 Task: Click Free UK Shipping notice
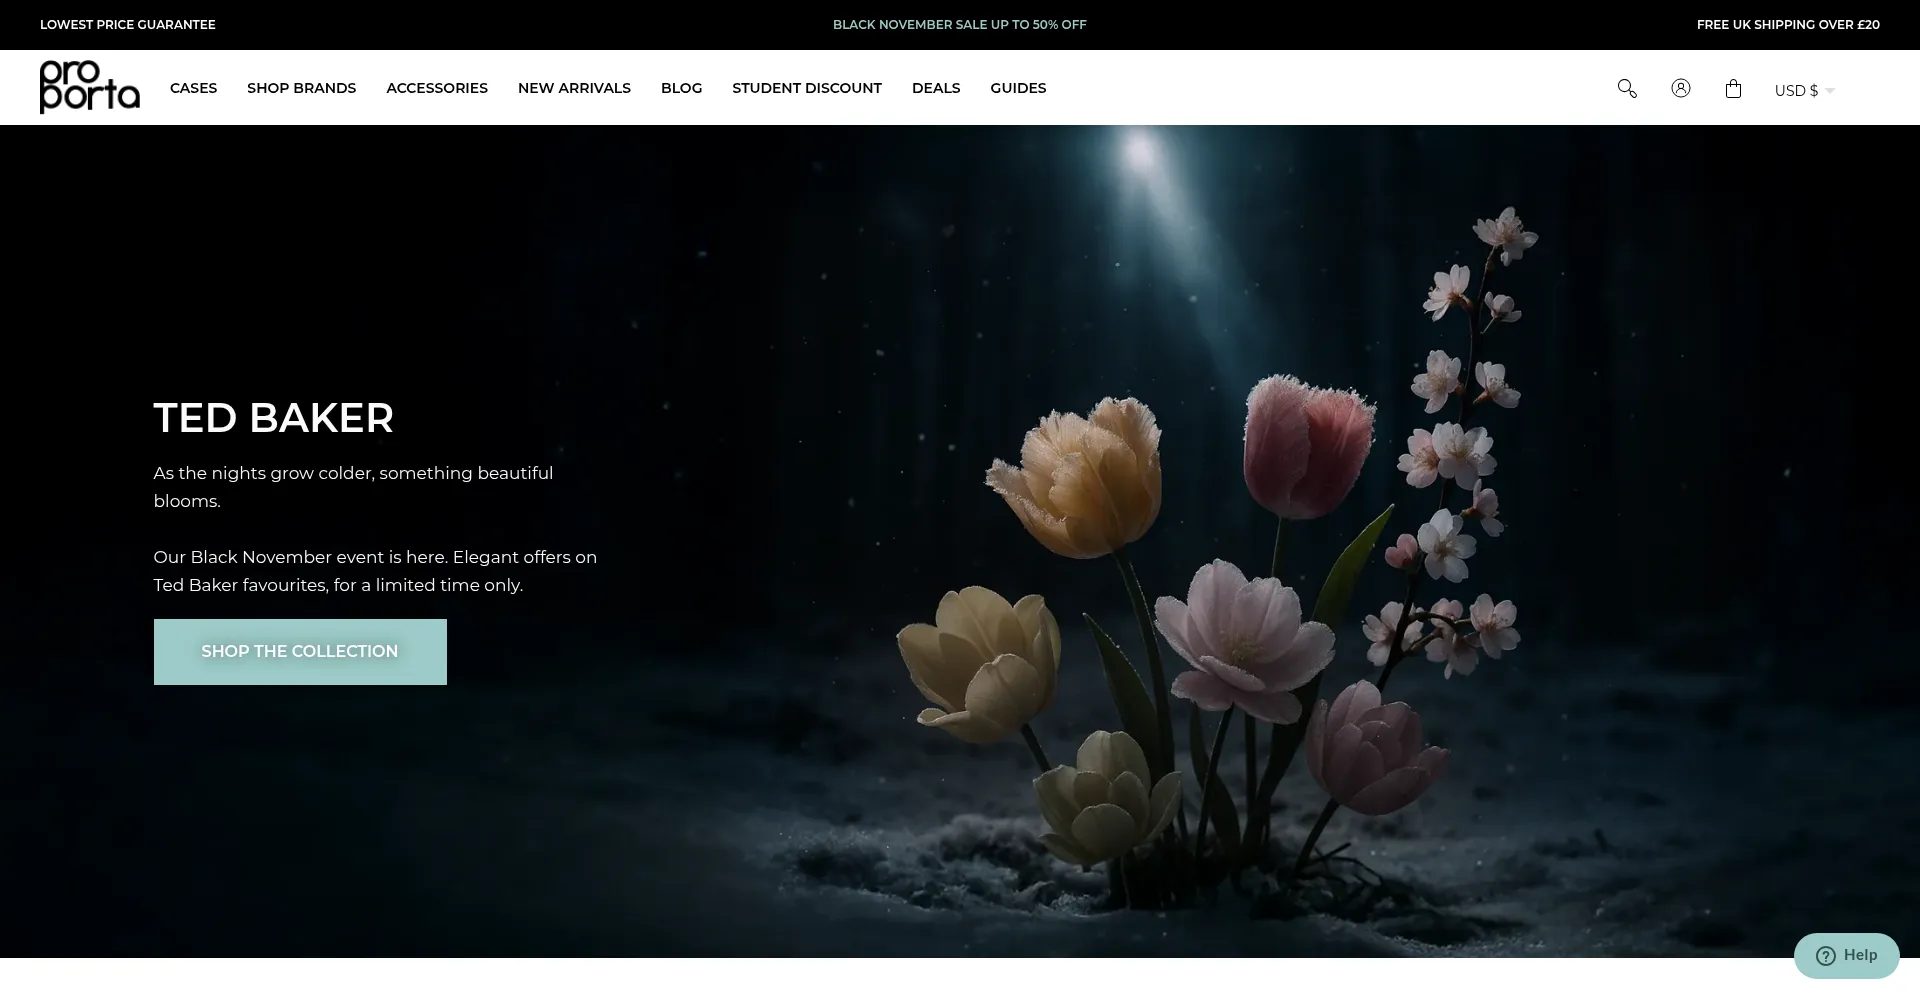(1787, 25)
